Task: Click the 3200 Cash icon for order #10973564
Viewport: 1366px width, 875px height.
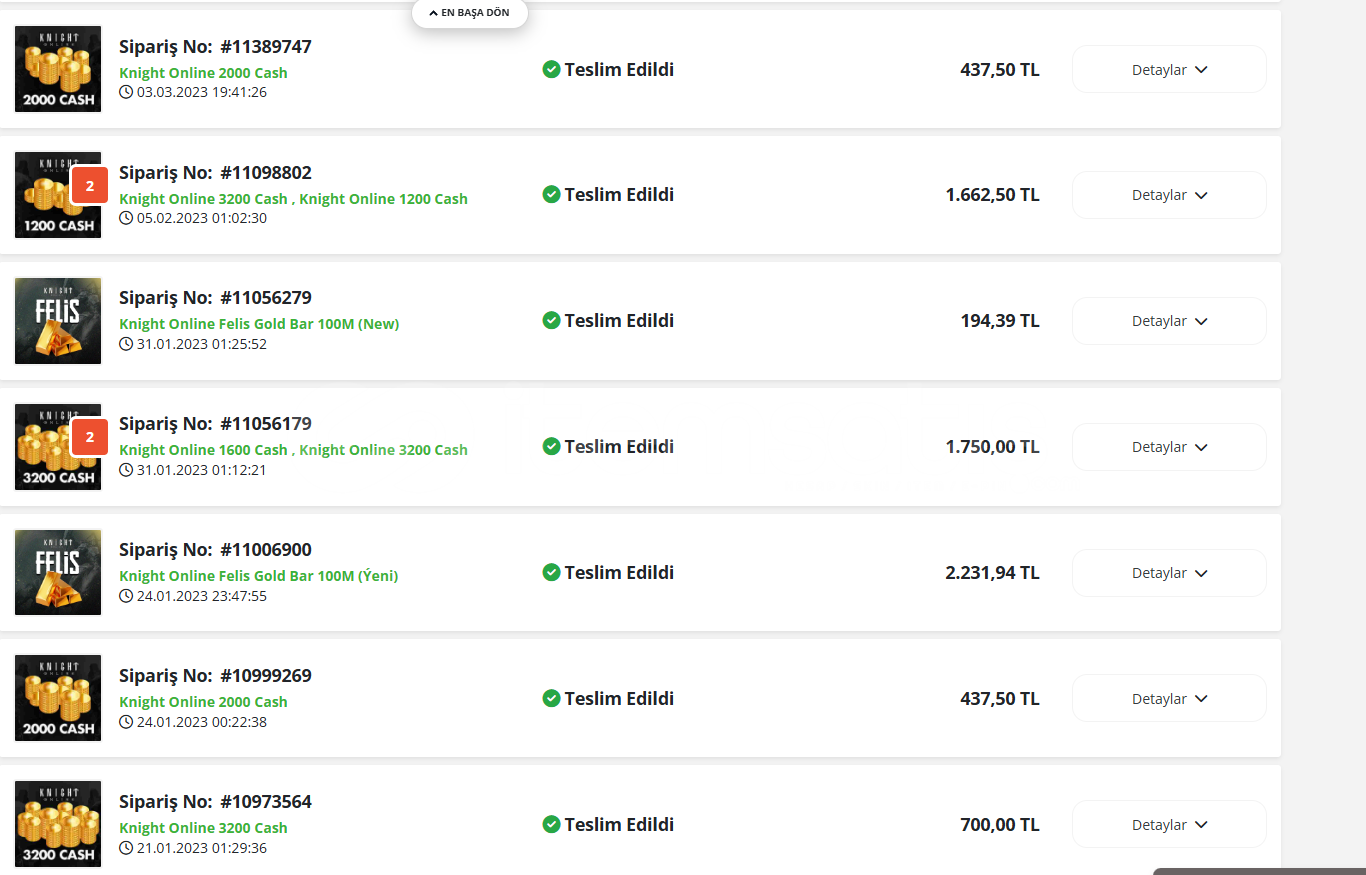Action: coord(58,824)
